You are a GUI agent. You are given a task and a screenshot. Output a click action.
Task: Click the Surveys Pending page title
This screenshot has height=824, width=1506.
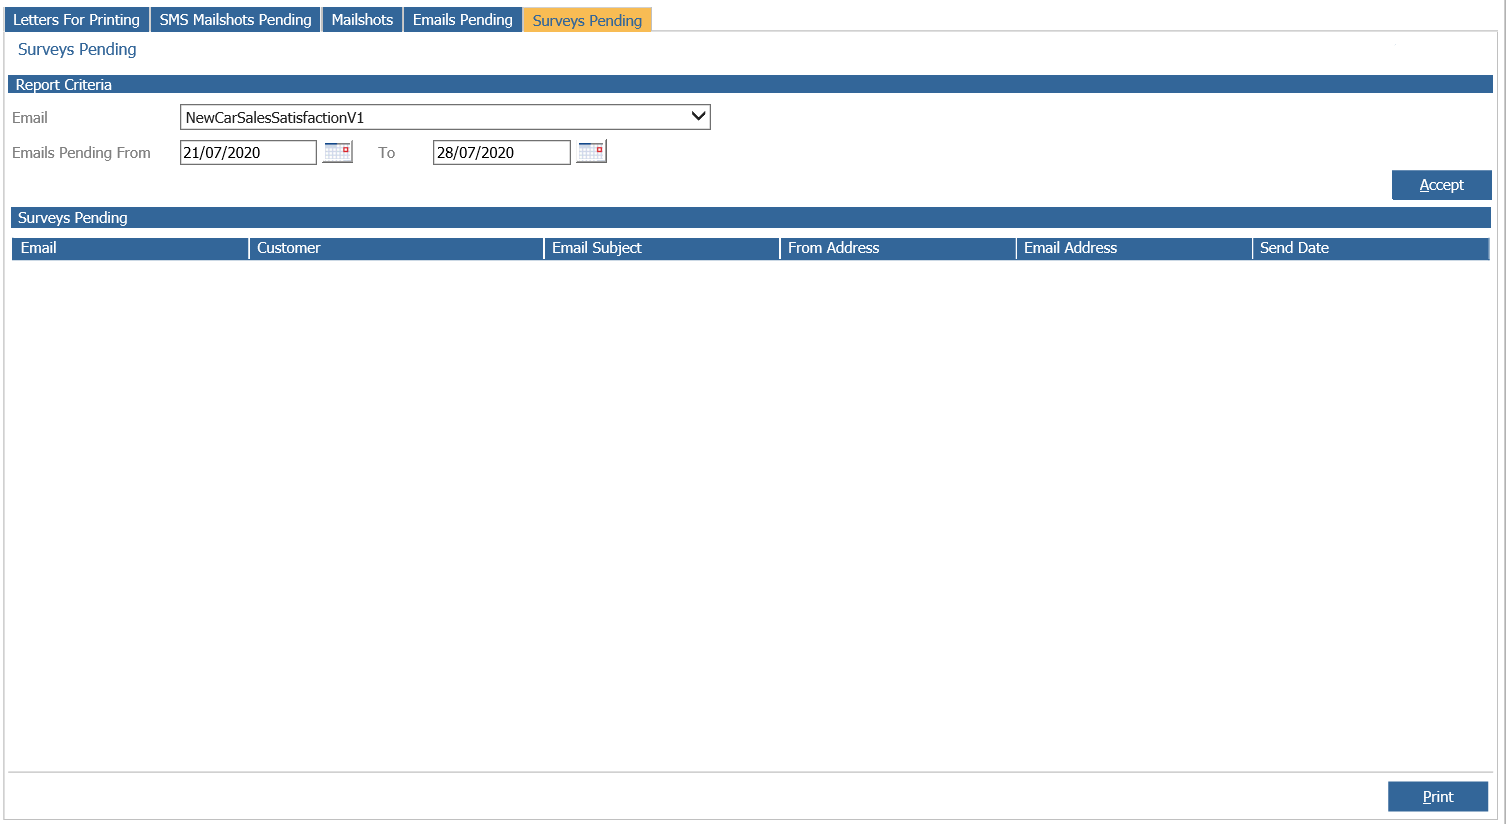click(x=77, y=49)
